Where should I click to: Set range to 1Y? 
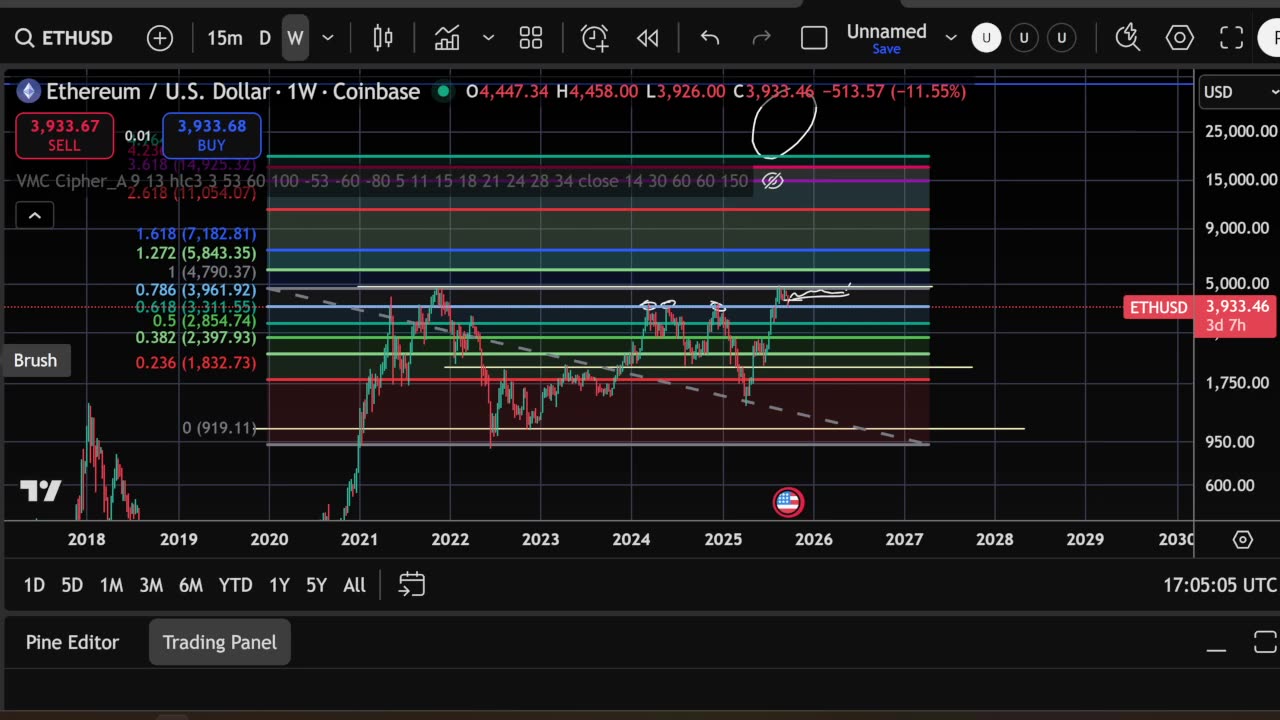pos(279,585)
